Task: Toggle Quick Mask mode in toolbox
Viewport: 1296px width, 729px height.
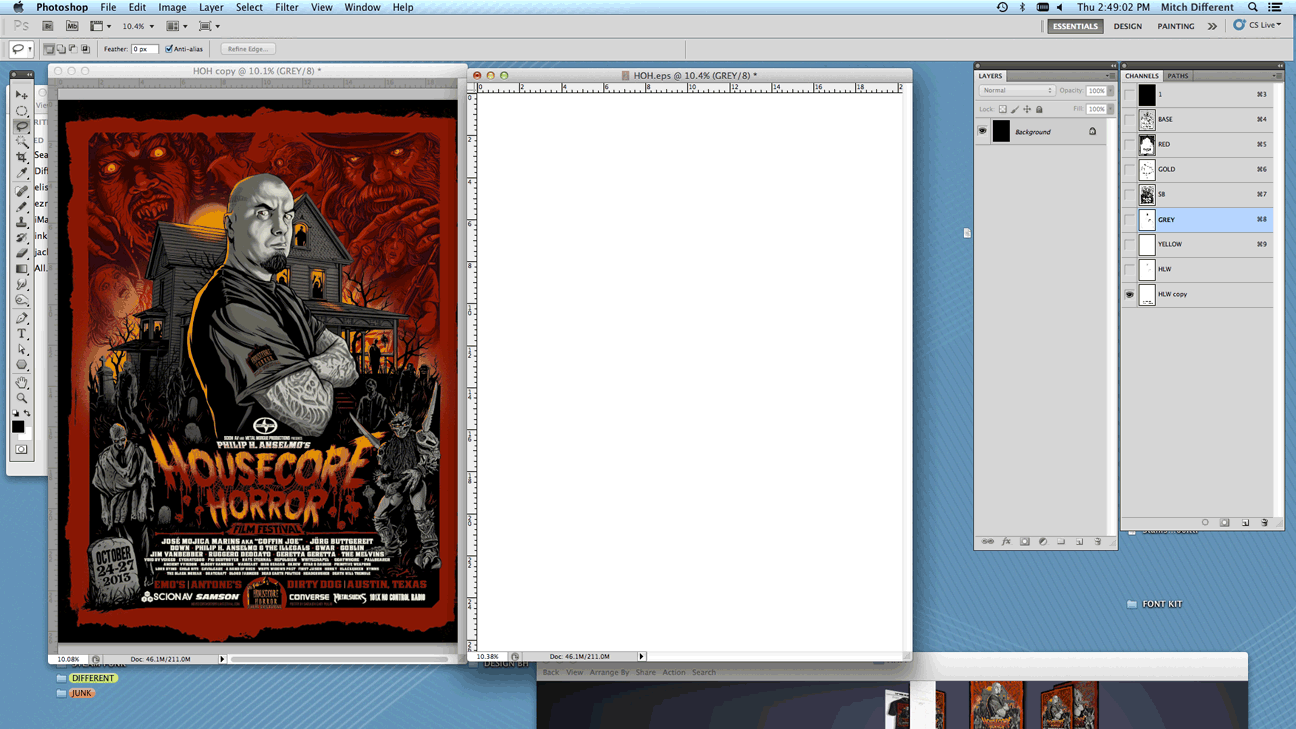Action: coord(21,450)
